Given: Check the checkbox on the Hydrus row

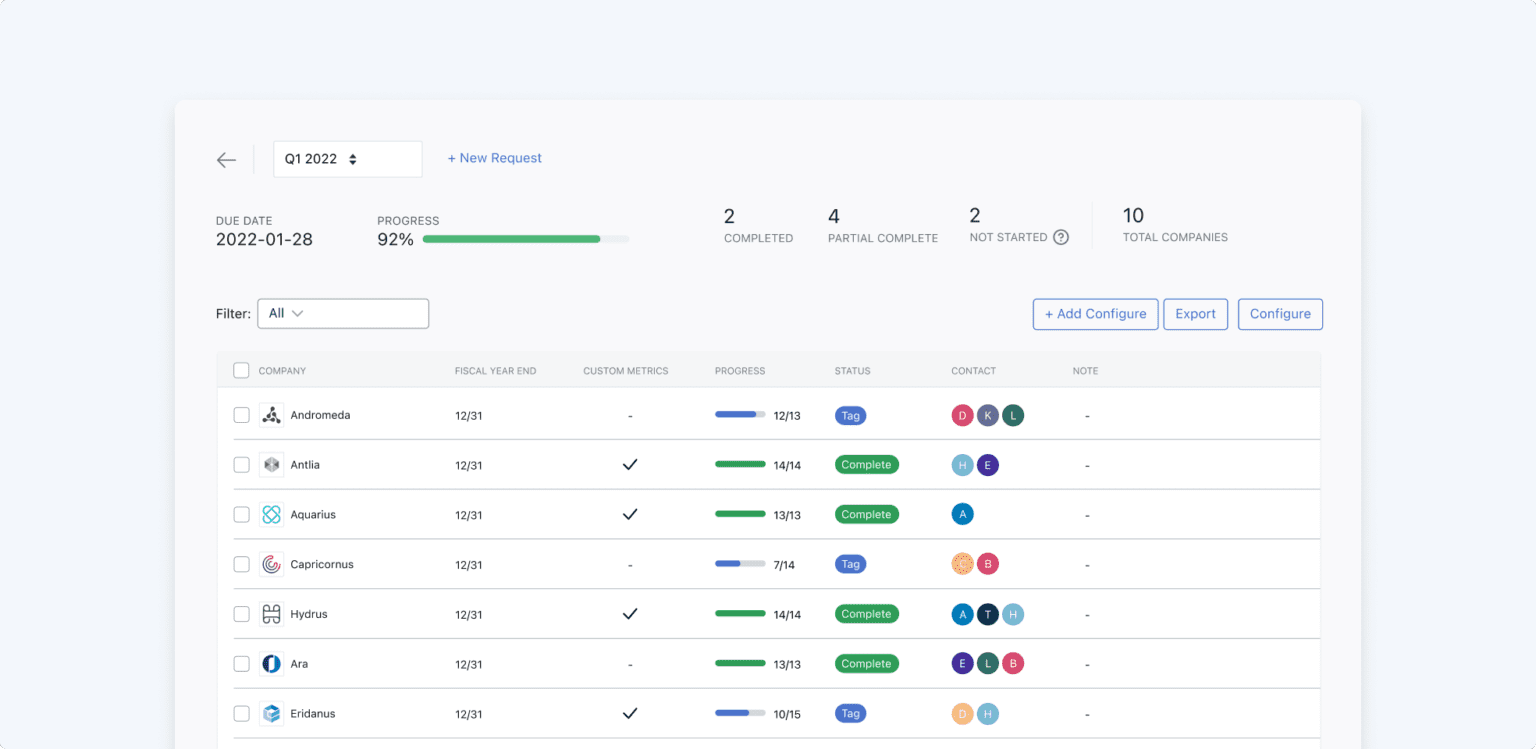Looking at the screenshot, I should (x=241, y=613).
